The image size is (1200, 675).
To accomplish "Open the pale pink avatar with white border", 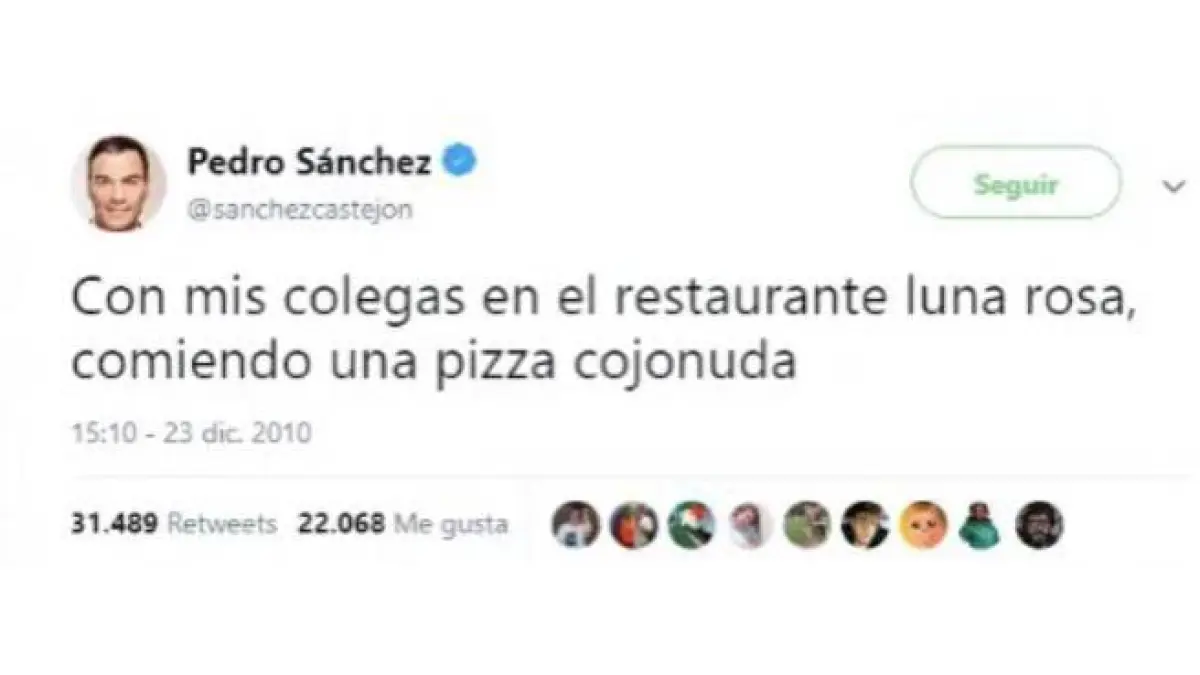I will tap(749, 524).
